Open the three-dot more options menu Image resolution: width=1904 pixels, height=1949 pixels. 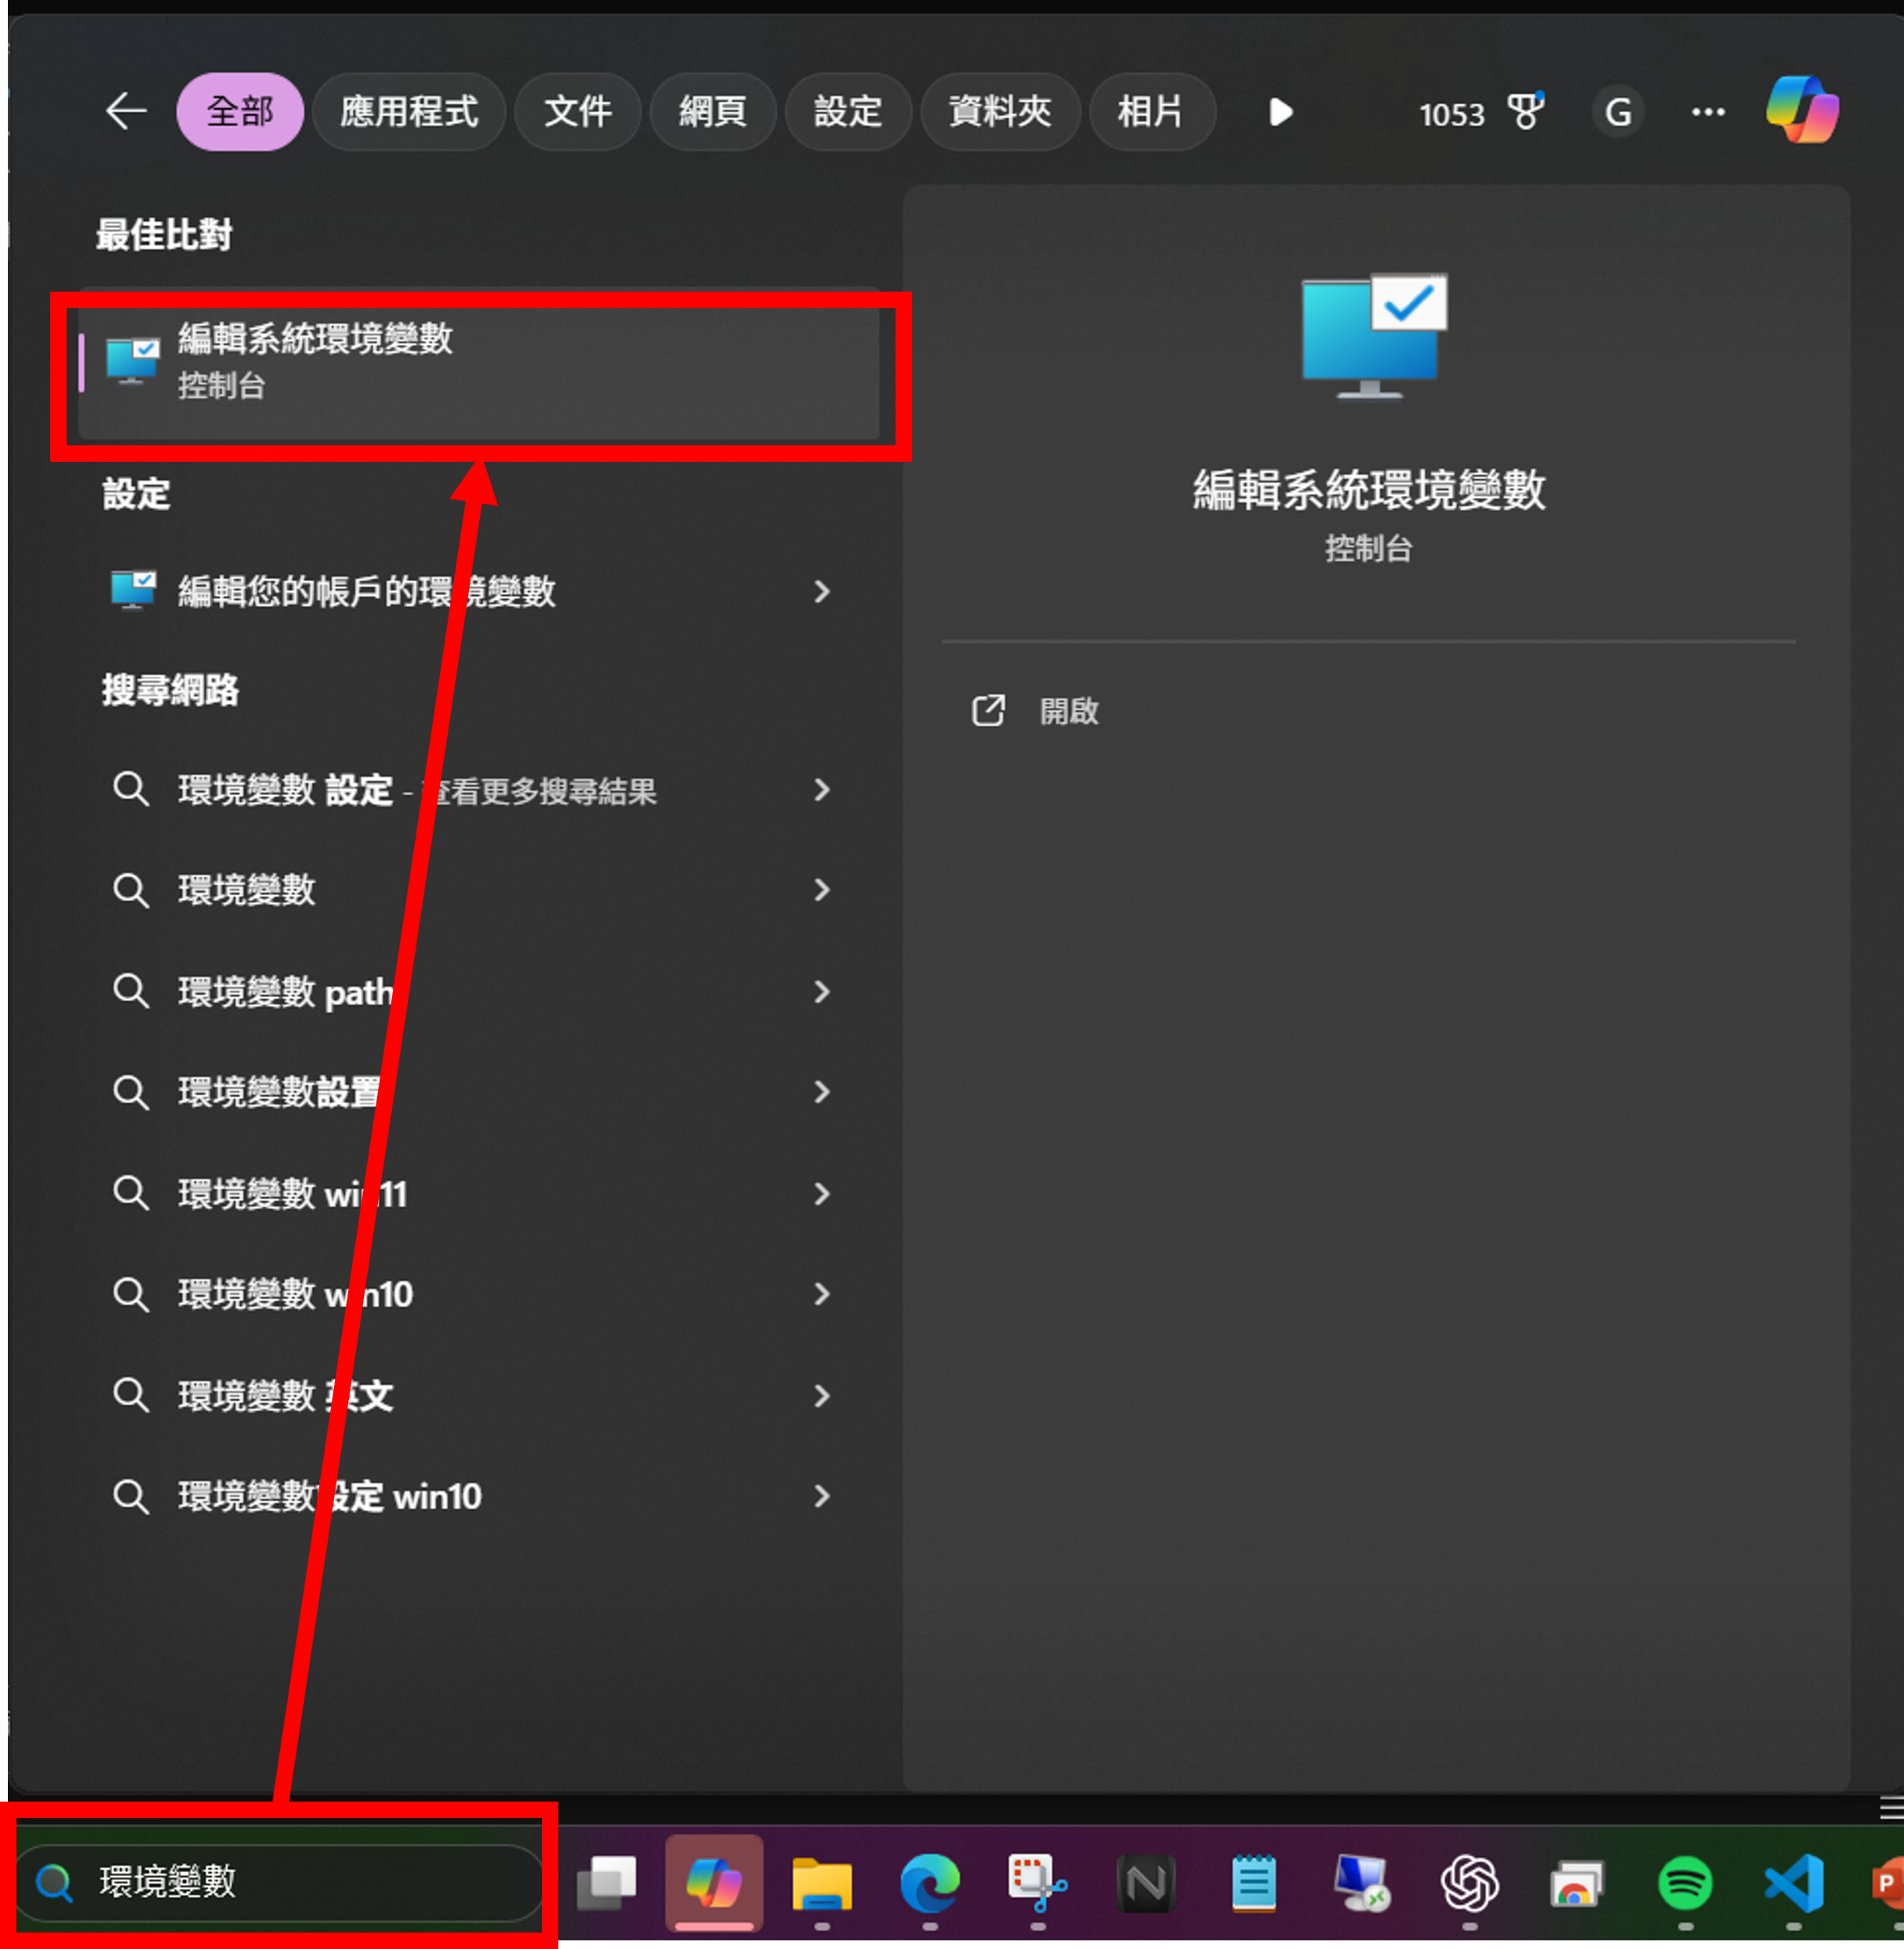(x=1707, y=111)
